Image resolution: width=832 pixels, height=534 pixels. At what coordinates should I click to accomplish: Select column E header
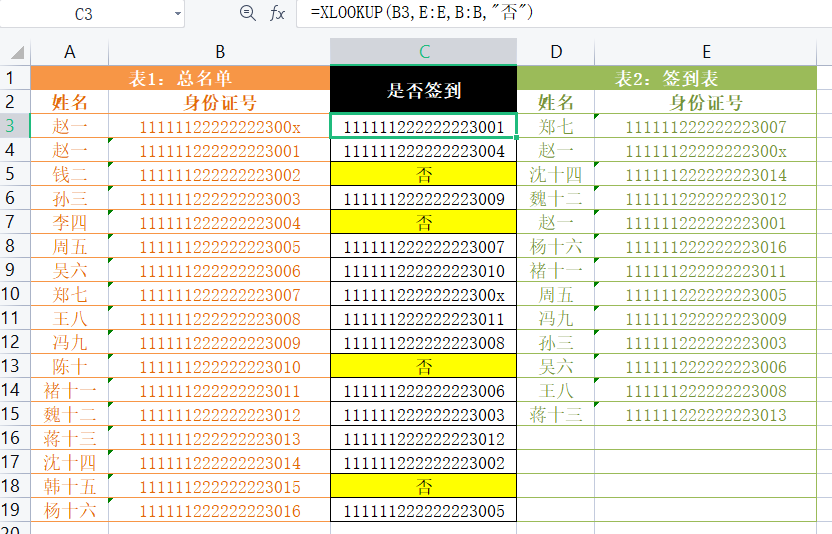tap(706, 52)
